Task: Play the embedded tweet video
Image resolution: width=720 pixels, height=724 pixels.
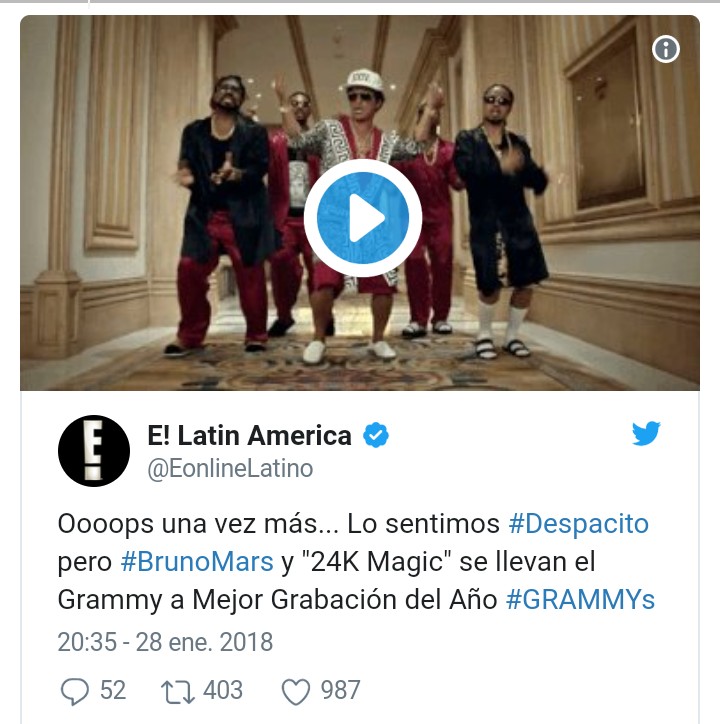Action: (363, 217)
